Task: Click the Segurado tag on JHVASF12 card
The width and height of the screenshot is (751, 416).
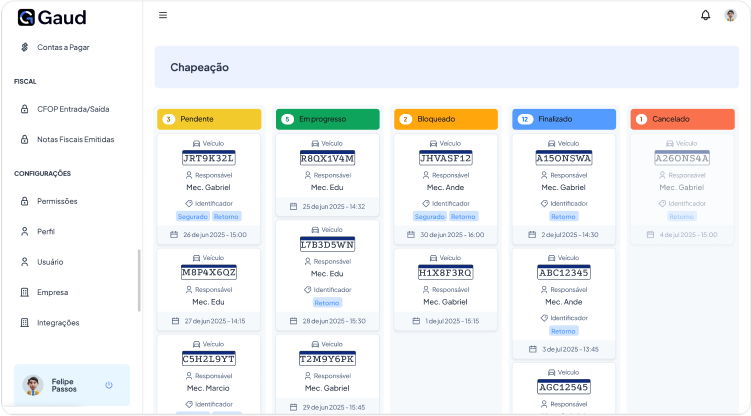Action: (429, 216)
